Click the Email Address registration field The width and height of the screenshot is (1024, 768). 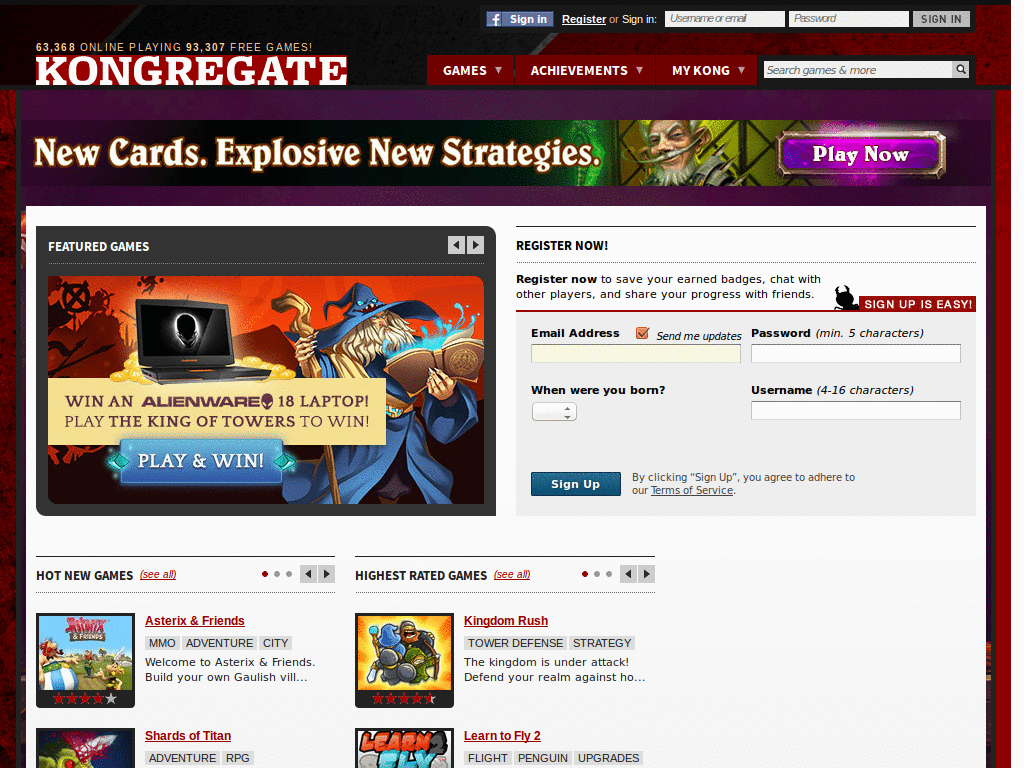[x=636, y=353]
